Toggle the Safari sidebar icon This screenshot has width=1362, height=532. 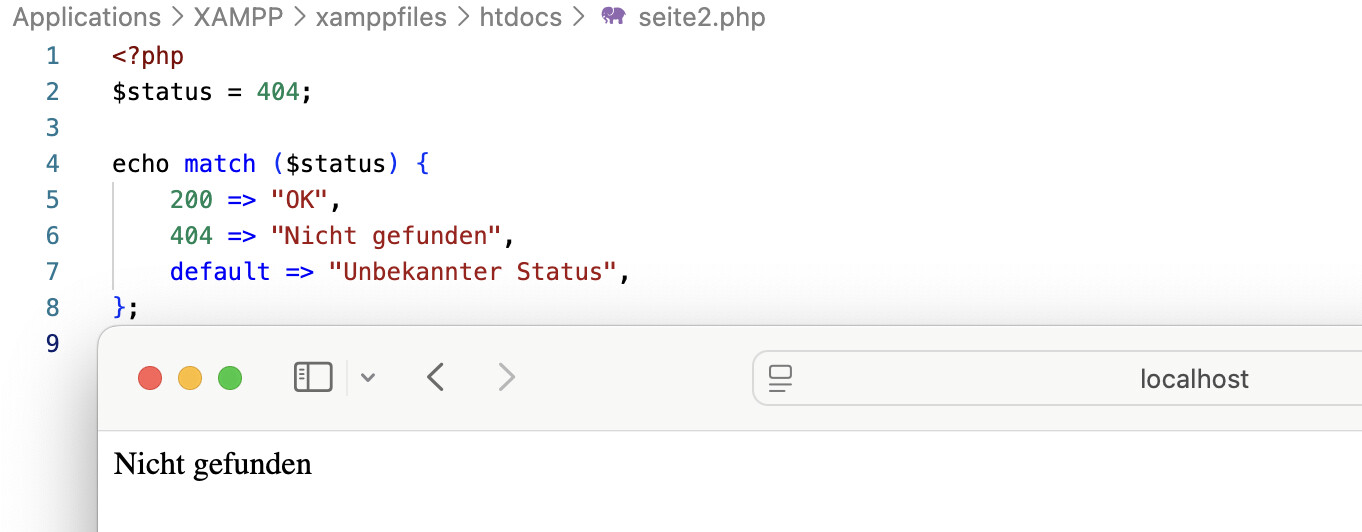313,377
